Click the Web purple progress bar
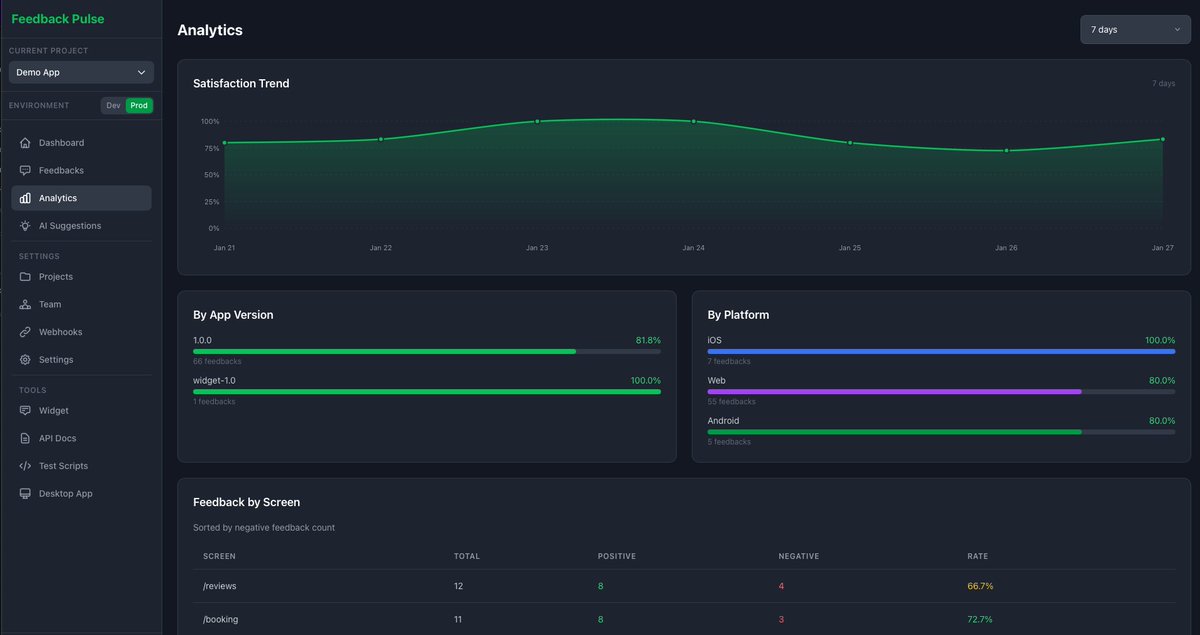Screen dimensions: 1200x635 pos(941,392)
